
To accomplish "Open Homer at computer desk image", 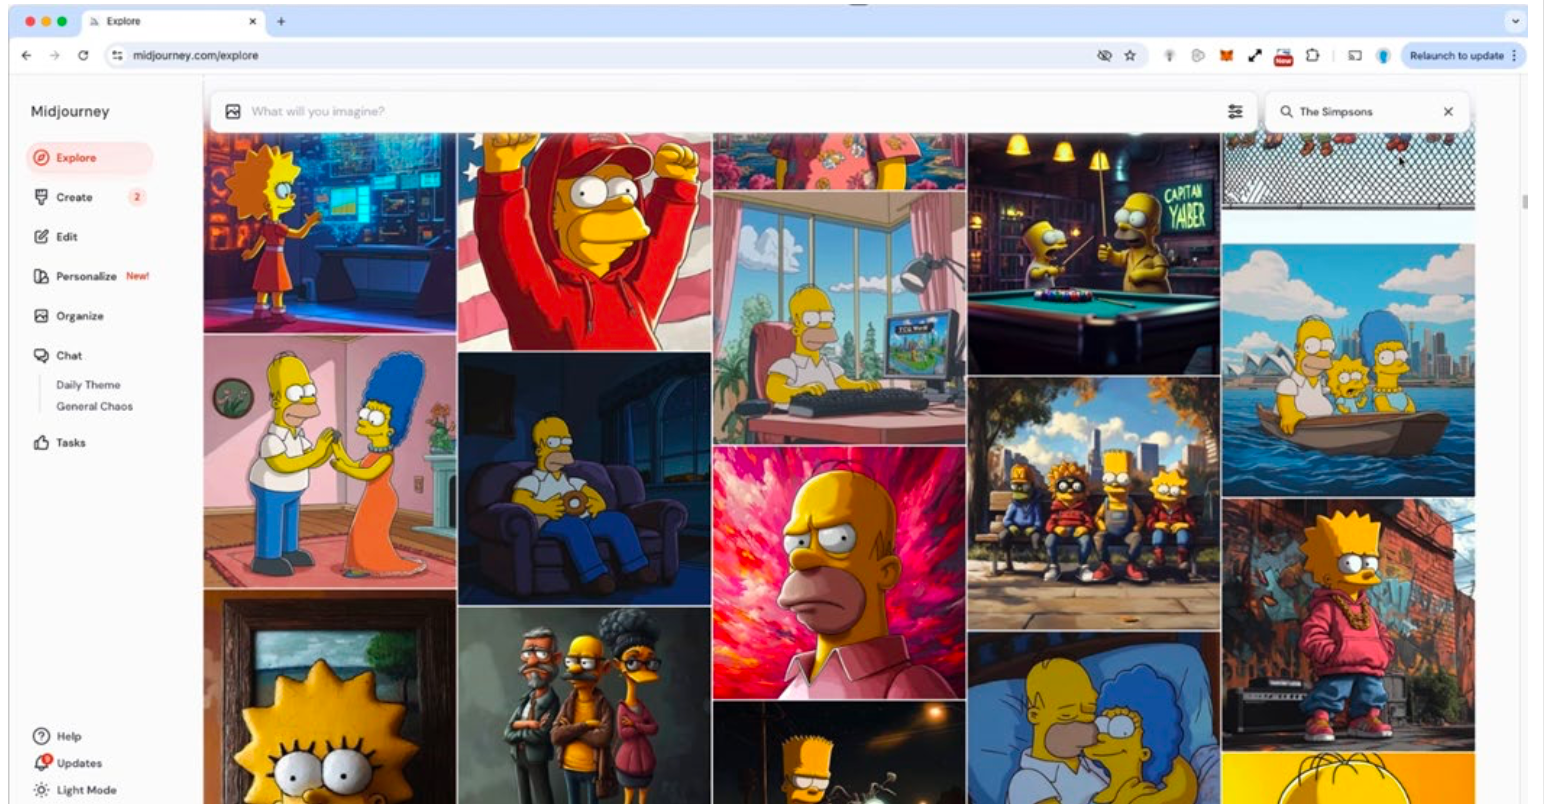I will click(839, 318).
